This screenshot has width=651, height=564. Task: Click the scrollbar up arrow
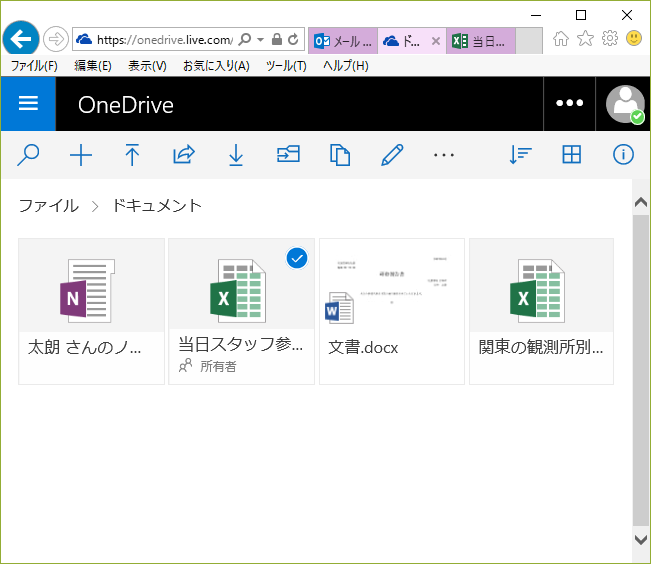pyautogui.click(x=641, y=202)
